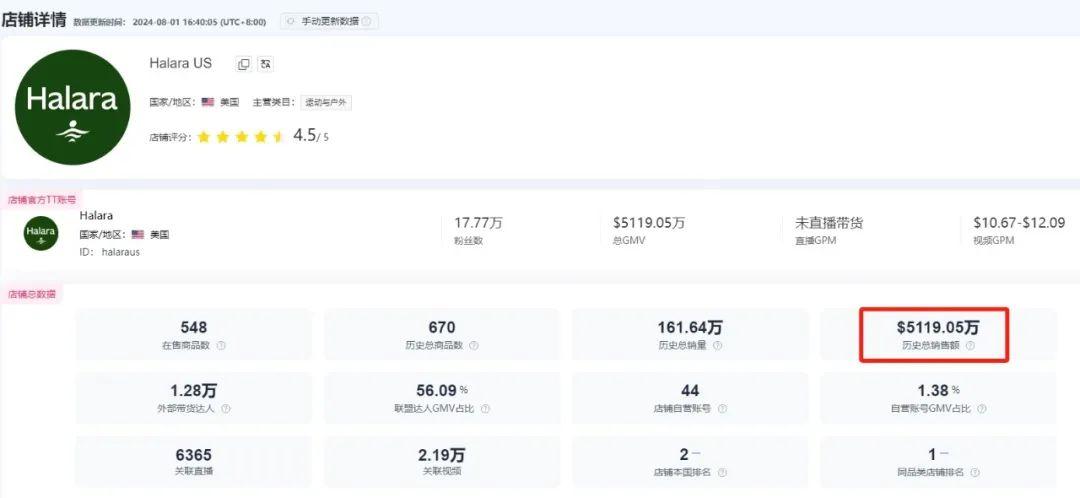
Task: Click help icon beside 历史总销售额
Action: pyautogui.click(x=970, y=346)
